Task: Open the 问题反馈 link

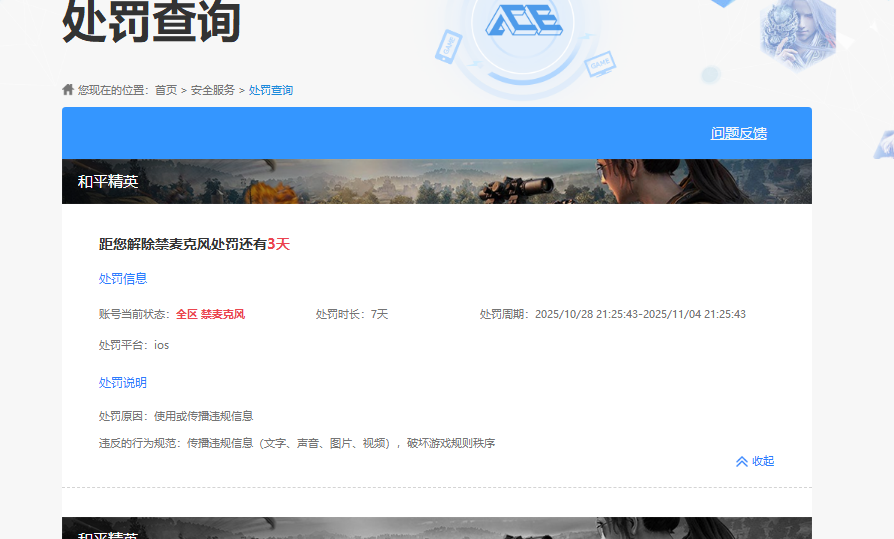Action: click(x=738, y=133)
